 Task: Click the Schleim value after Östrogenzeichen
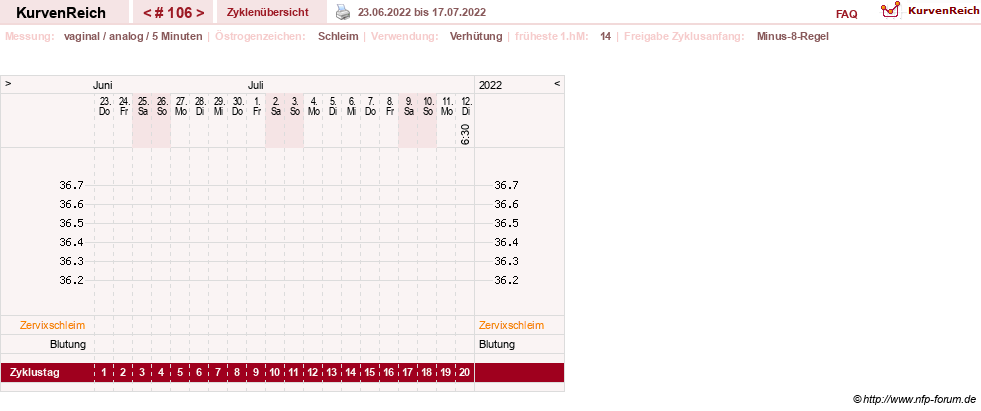338,36
